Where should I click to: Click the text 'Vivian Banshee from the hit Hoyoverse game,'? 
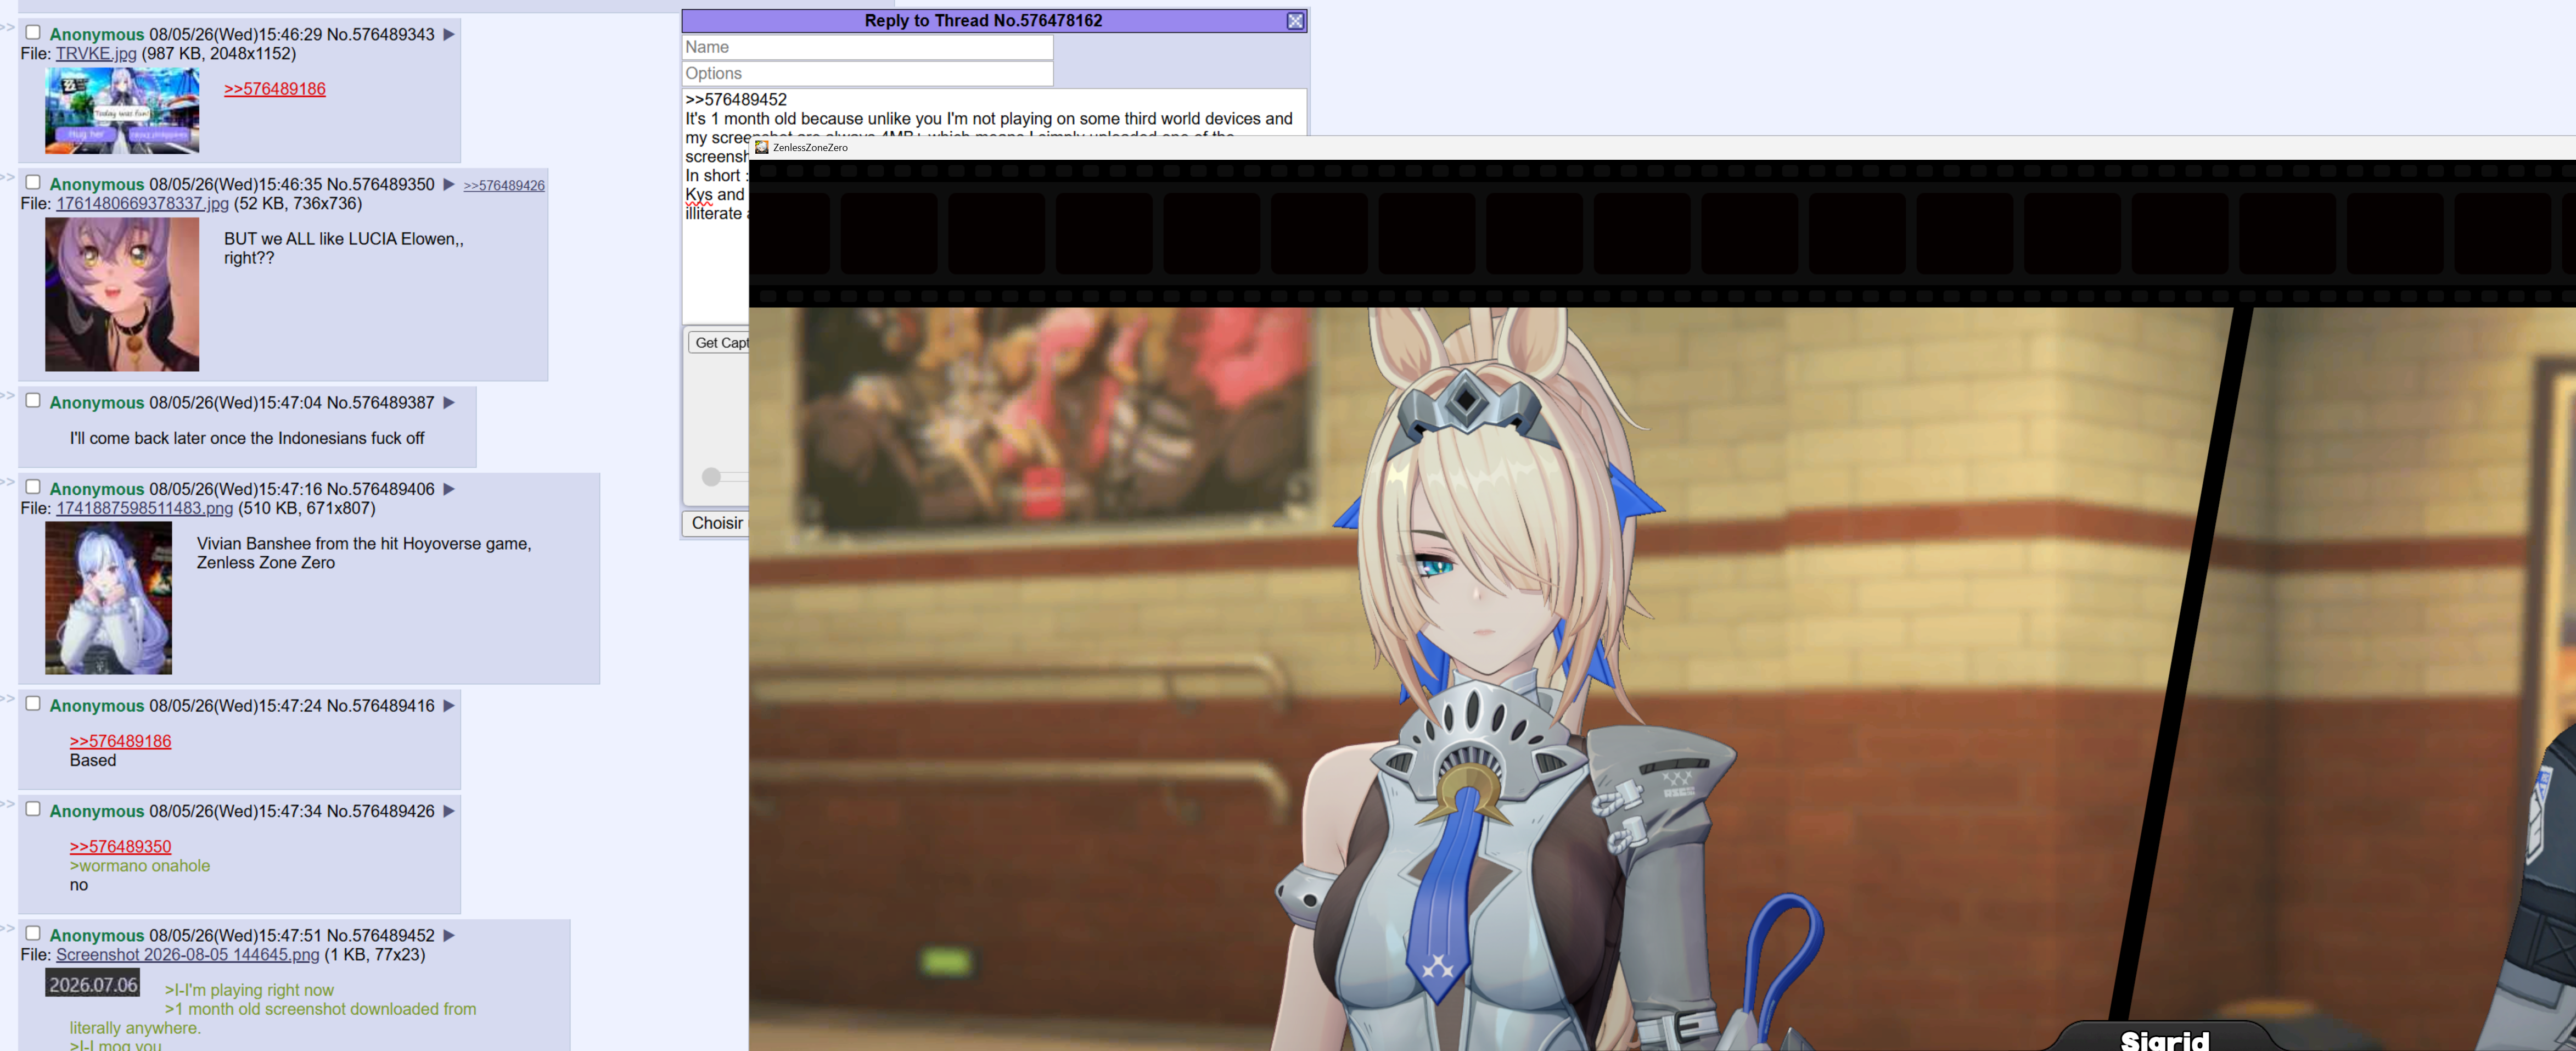pos(364,544)
